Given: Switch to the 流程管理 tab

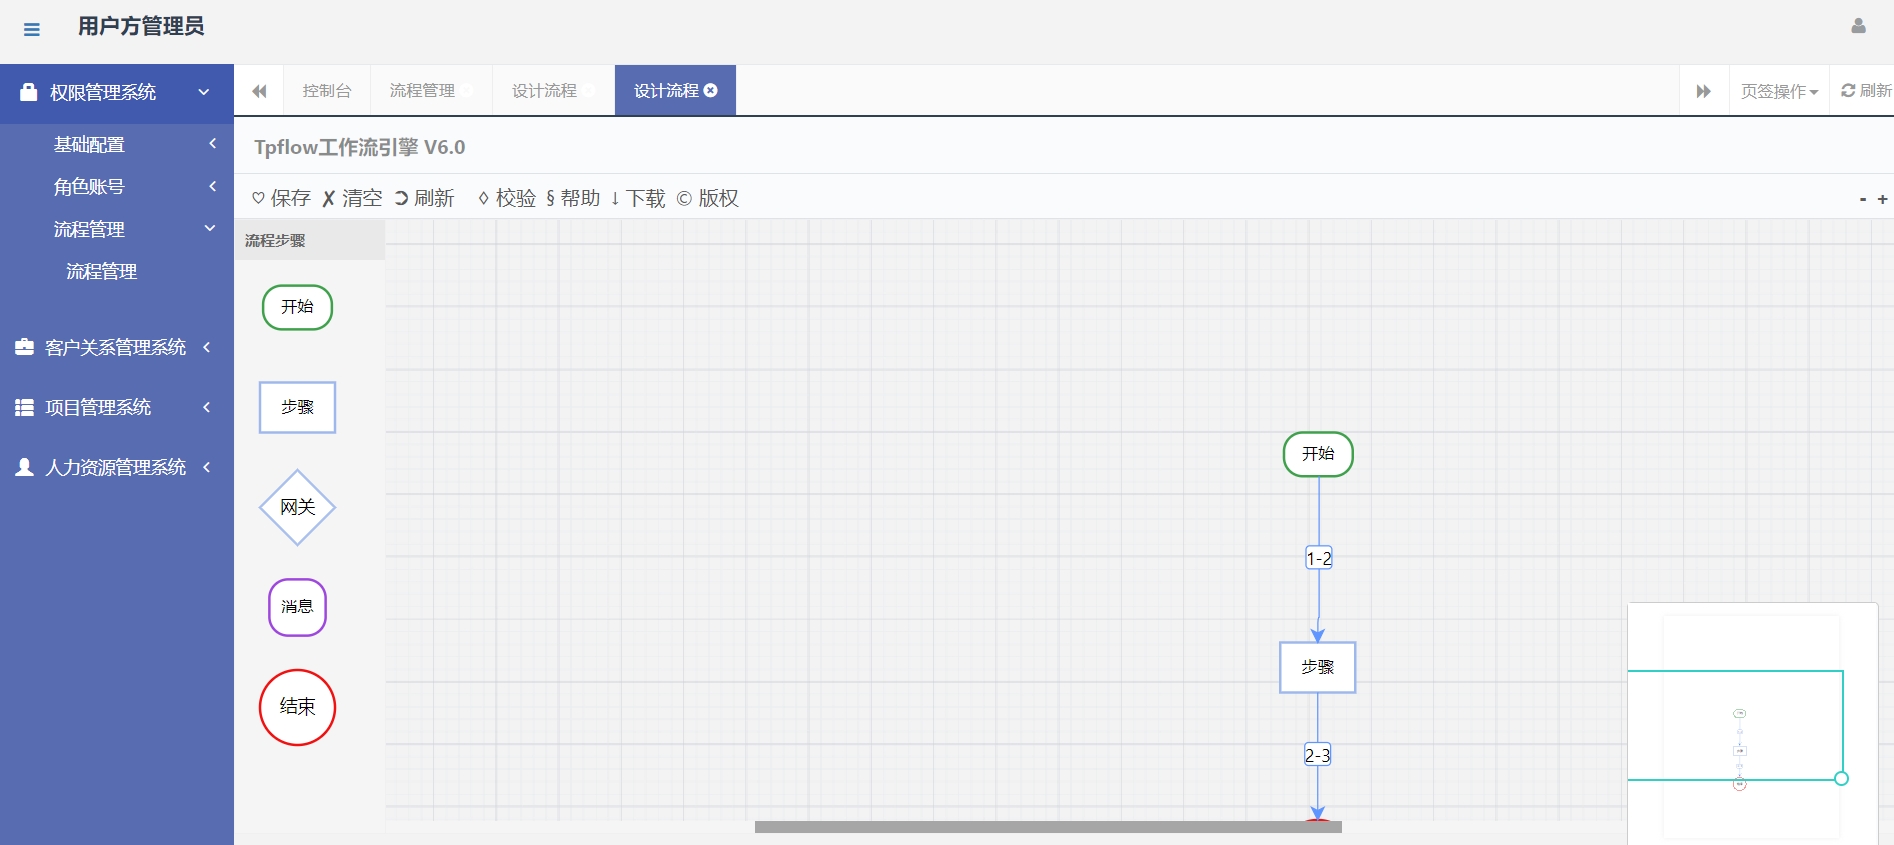Looking at the screenshot, I should coord(431,91).
